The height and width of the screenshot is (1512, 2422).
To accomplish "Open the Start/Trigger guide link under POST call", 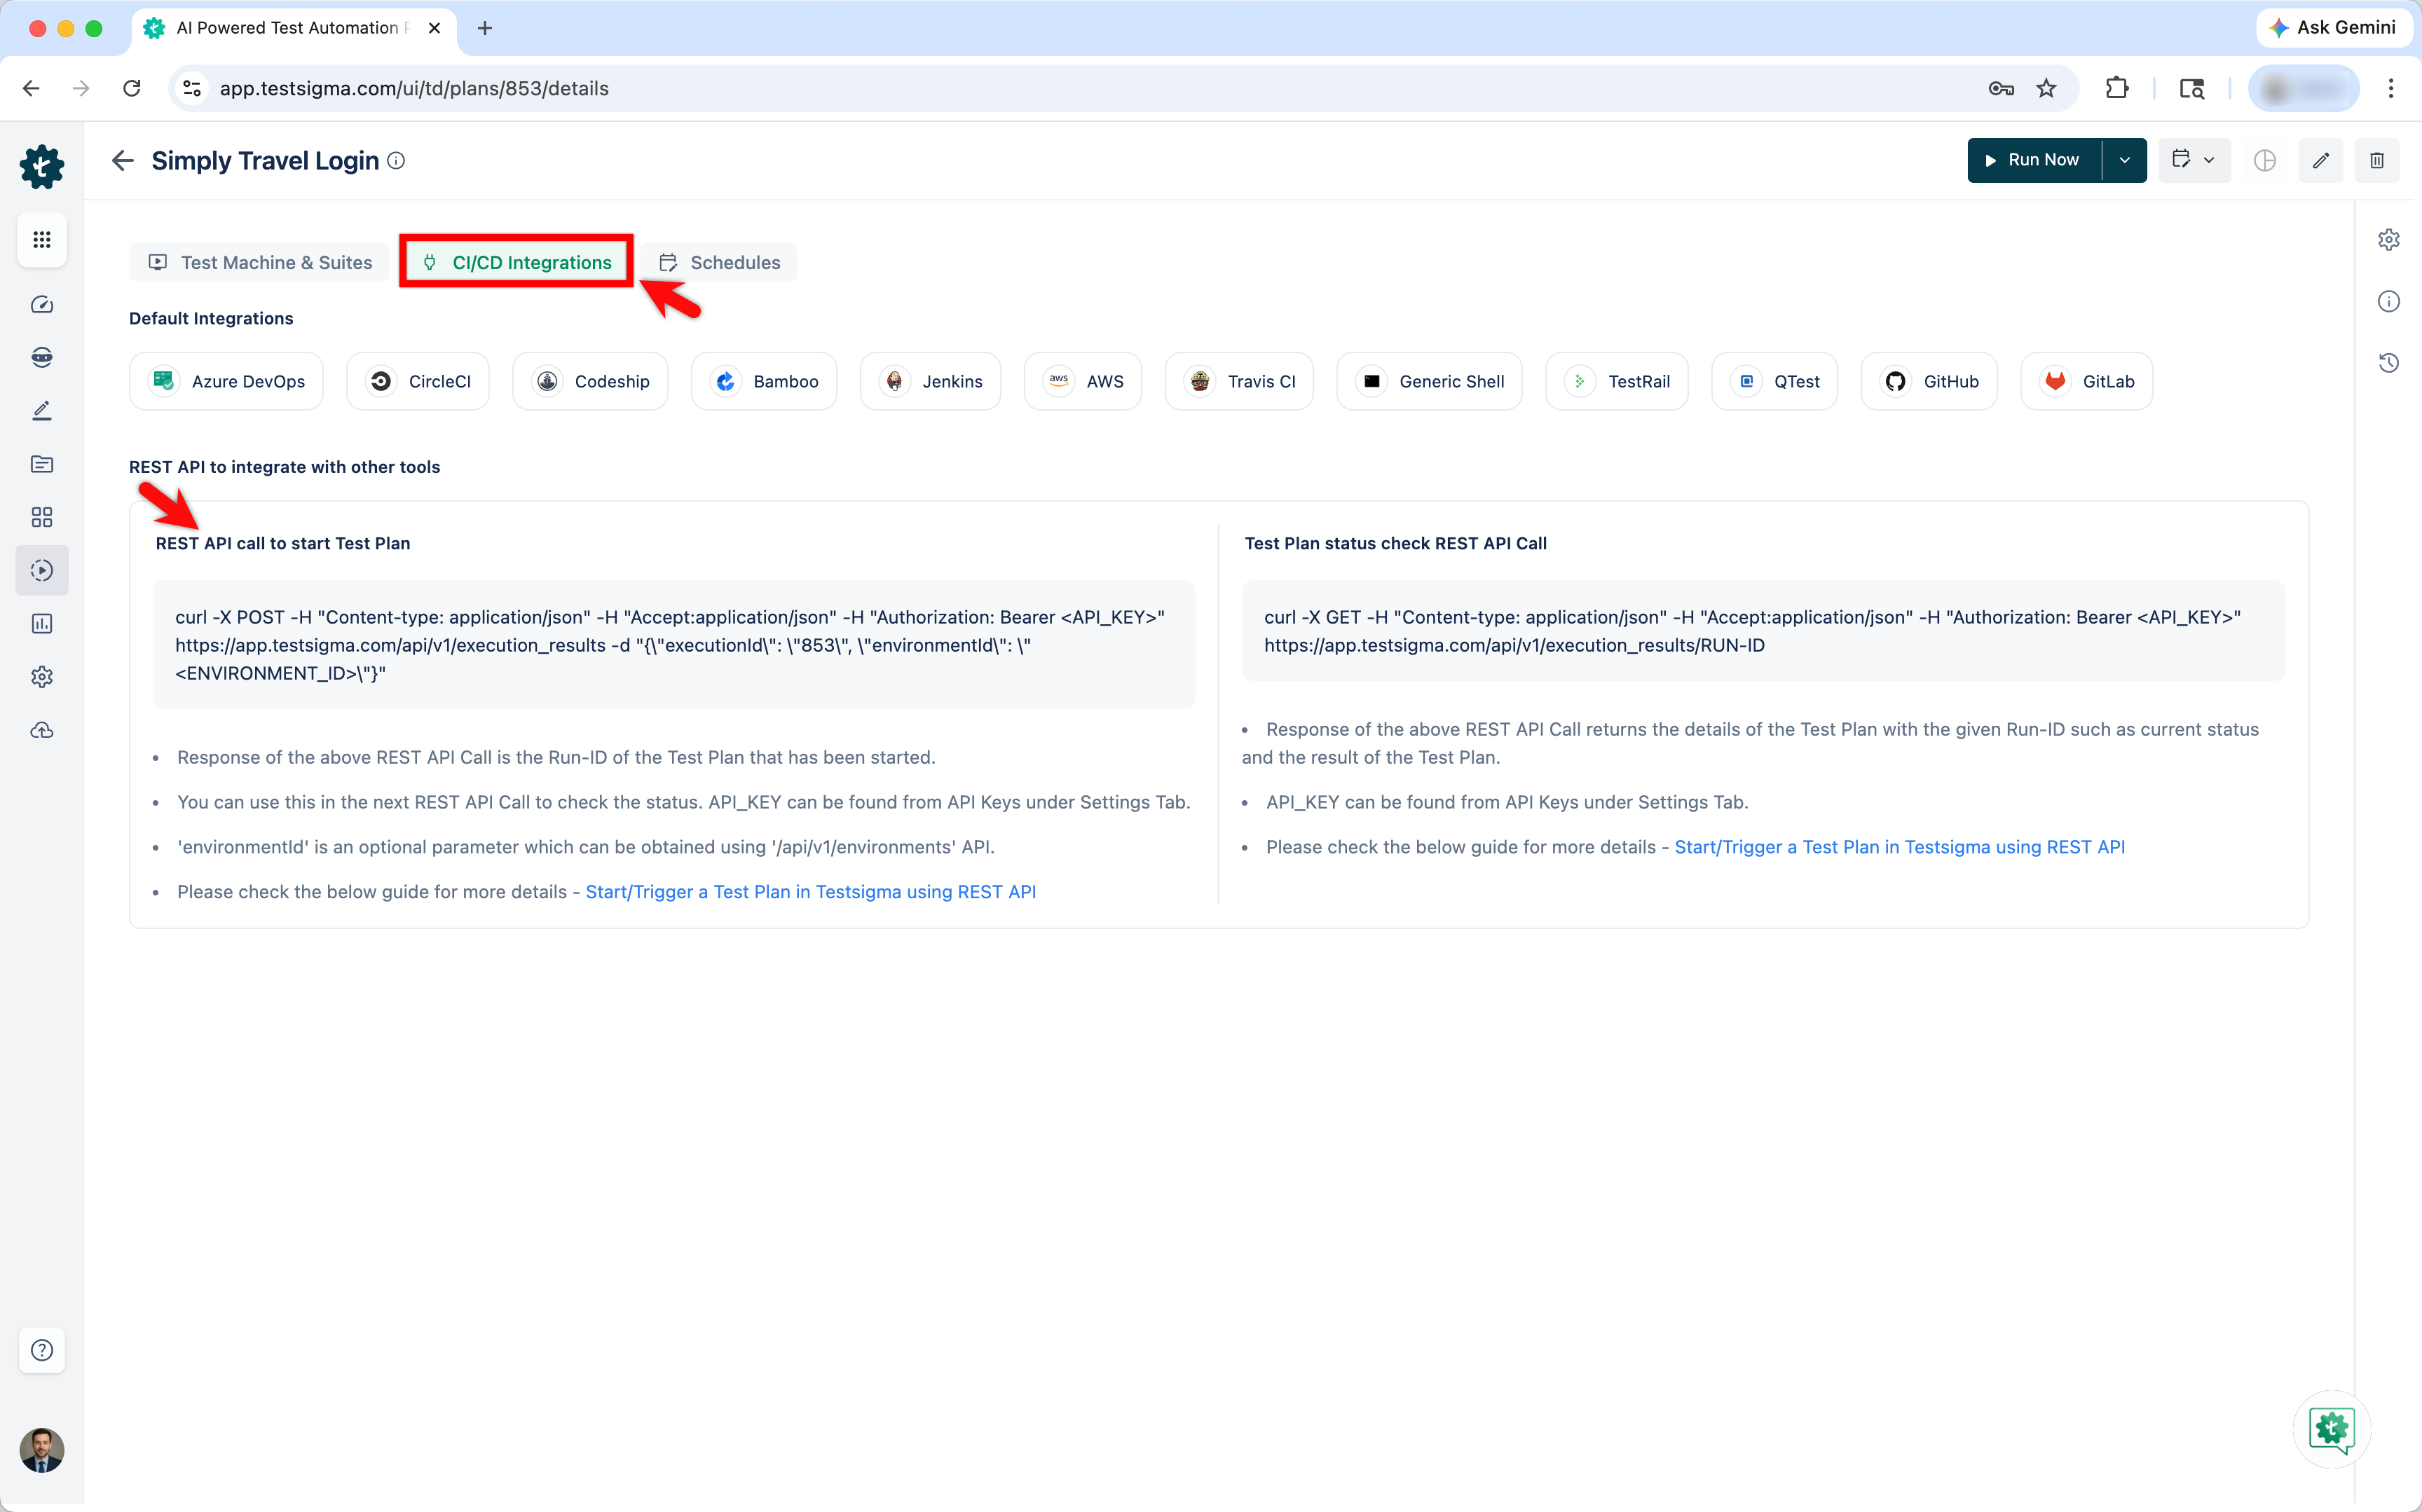I will coord(811,892).
